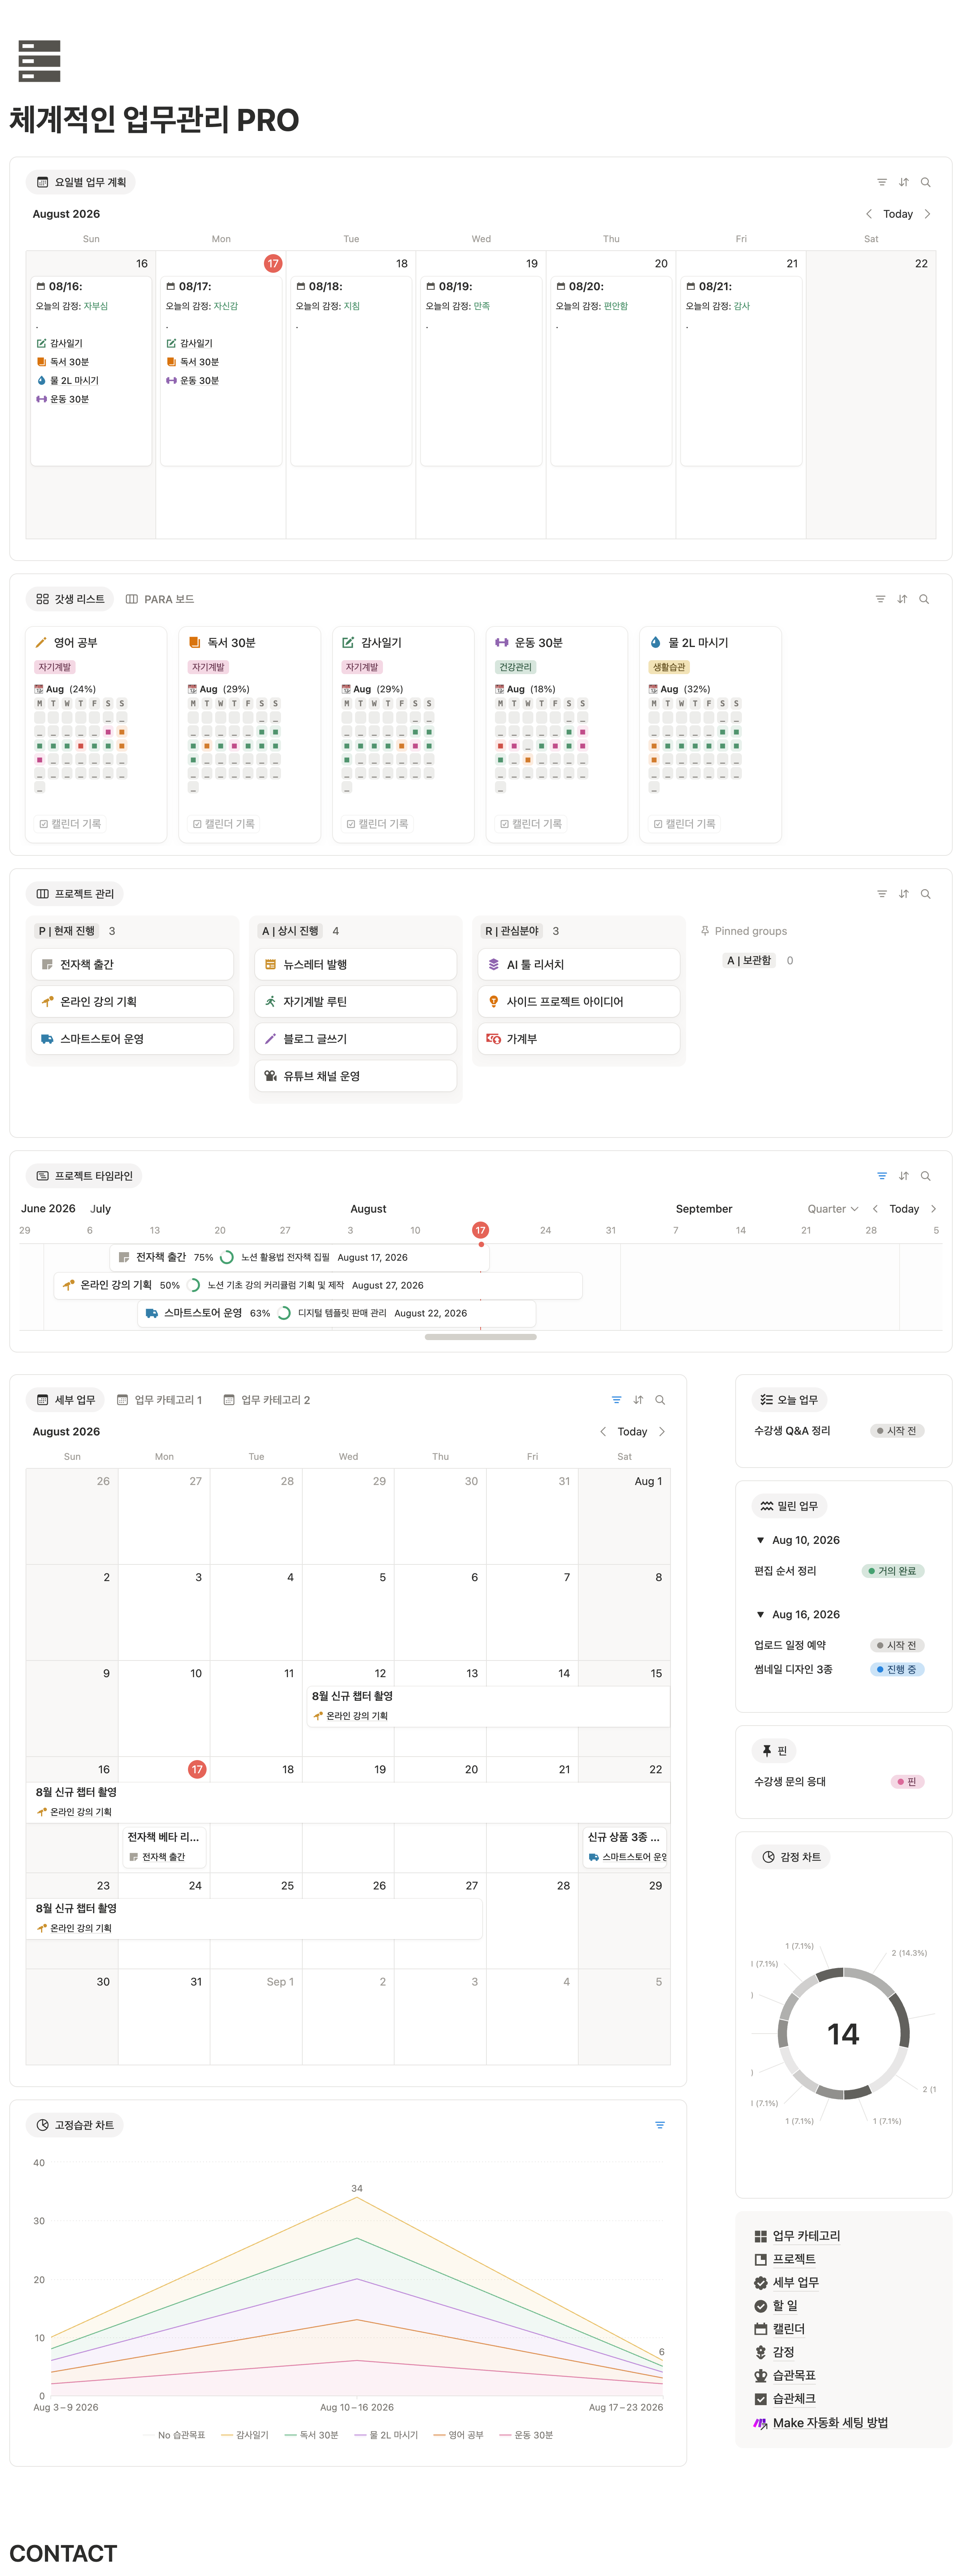Click Today in 세부 업무 calendar
This screenshot has height=2576, width=962.
pyautogui.click(x=632, y=1432)
